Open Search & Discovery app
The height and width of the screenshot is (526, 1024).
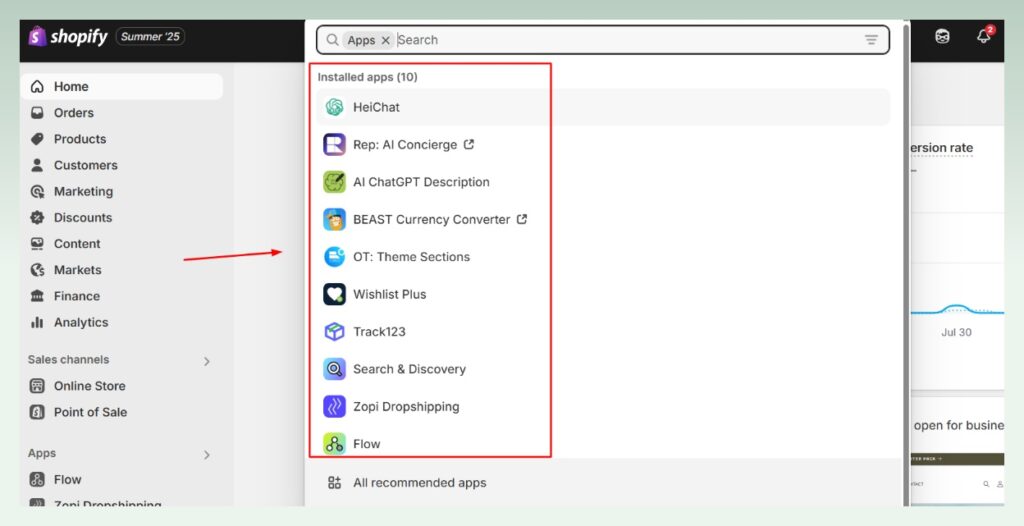pos(409,369)
